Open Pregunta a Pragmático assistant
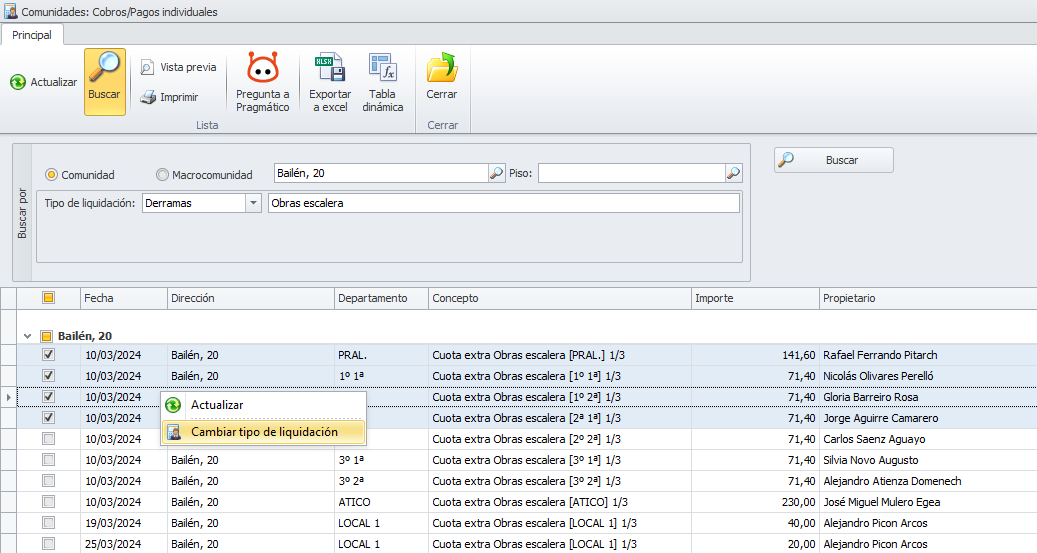Viewport: 1037px width, 553px height. (263, 82)
